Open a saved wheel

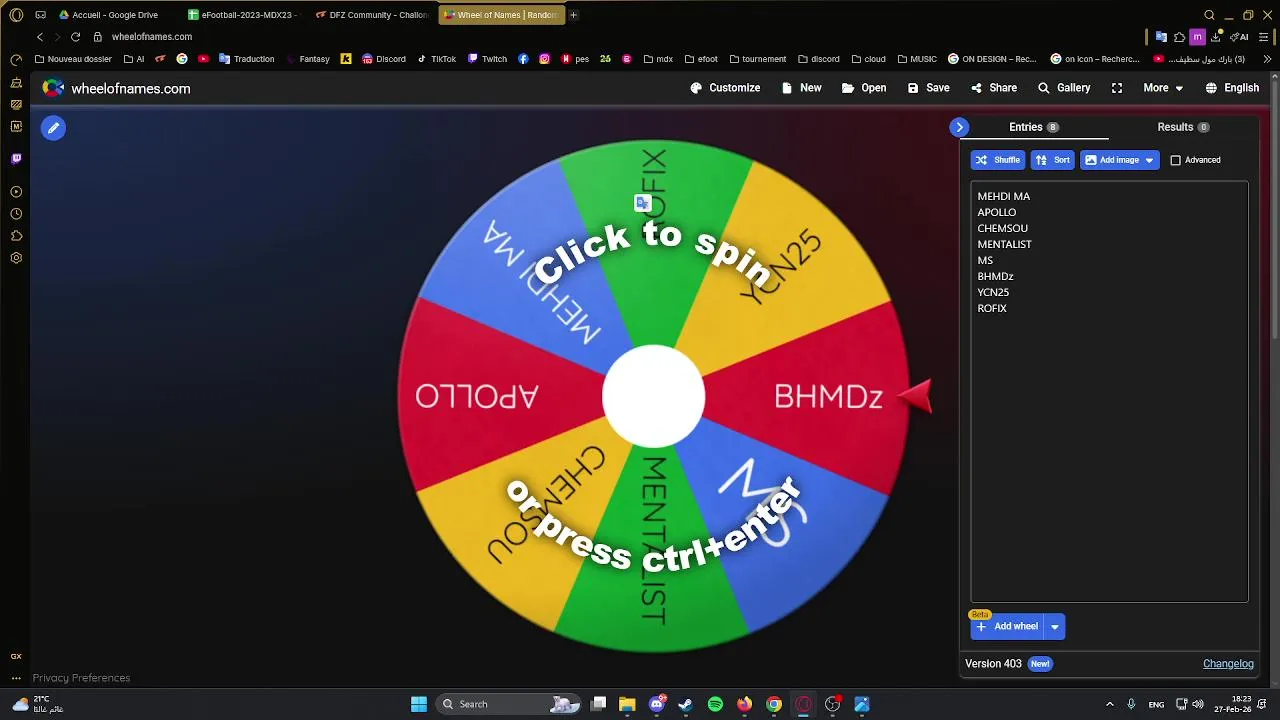(x=864, y=88)
